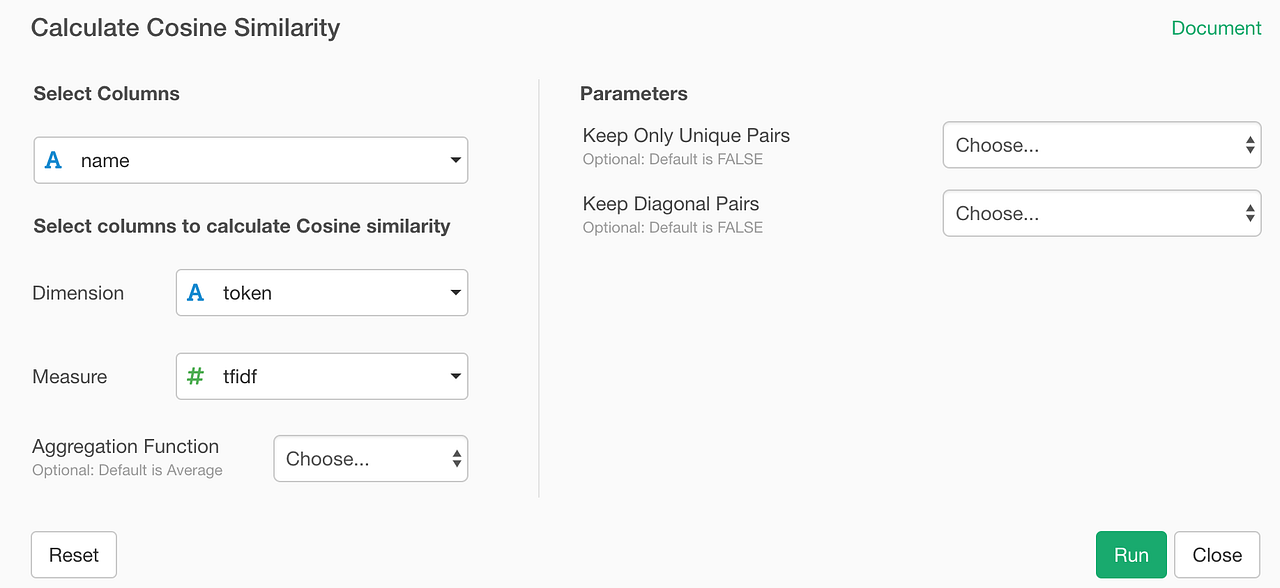This screenshot has width=1280, height=588.
Task: Click the caret arrow on tfidf dropdown
Action: click(x=456, y=377)
